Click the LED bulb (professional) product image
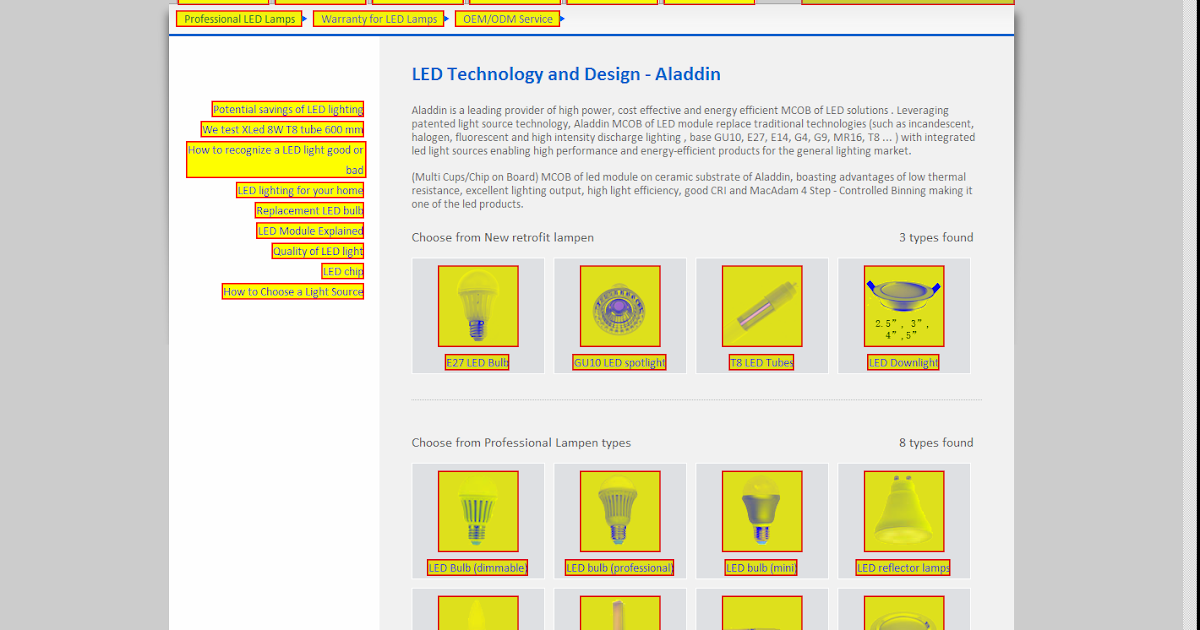The height and width of the screenshot is (630, 1200). point(620,511)
